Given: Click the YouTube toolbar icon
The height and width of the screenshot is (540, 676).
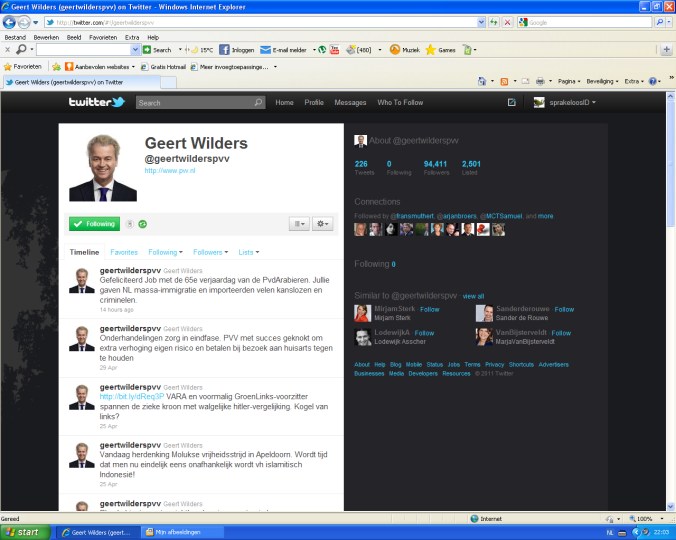Looking at the screenshot, I should click(x=335, y=49).
